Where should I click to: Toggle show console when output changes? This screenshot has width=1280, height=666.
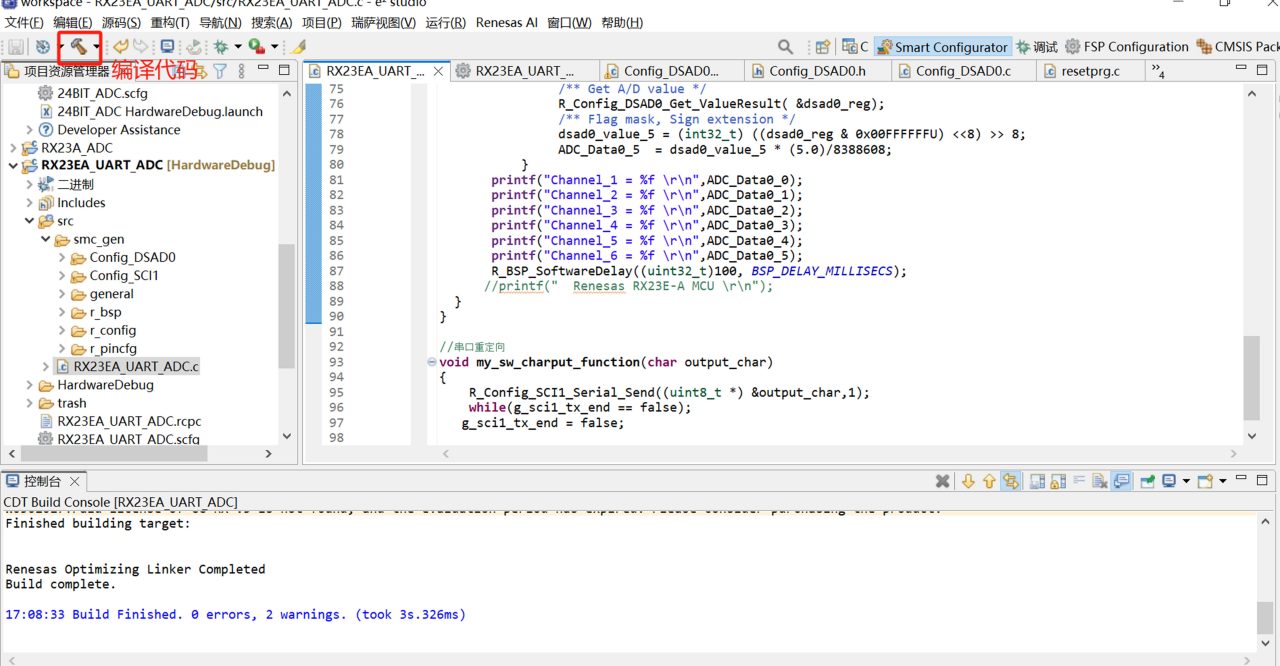[x=1121, y=481]
